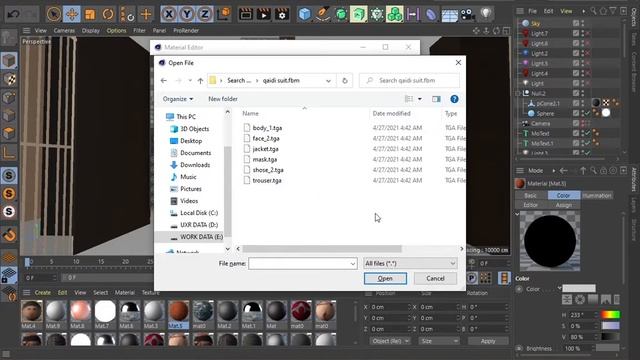
Task: Open Downloads in navigation pane
Action: click(195, 165)
